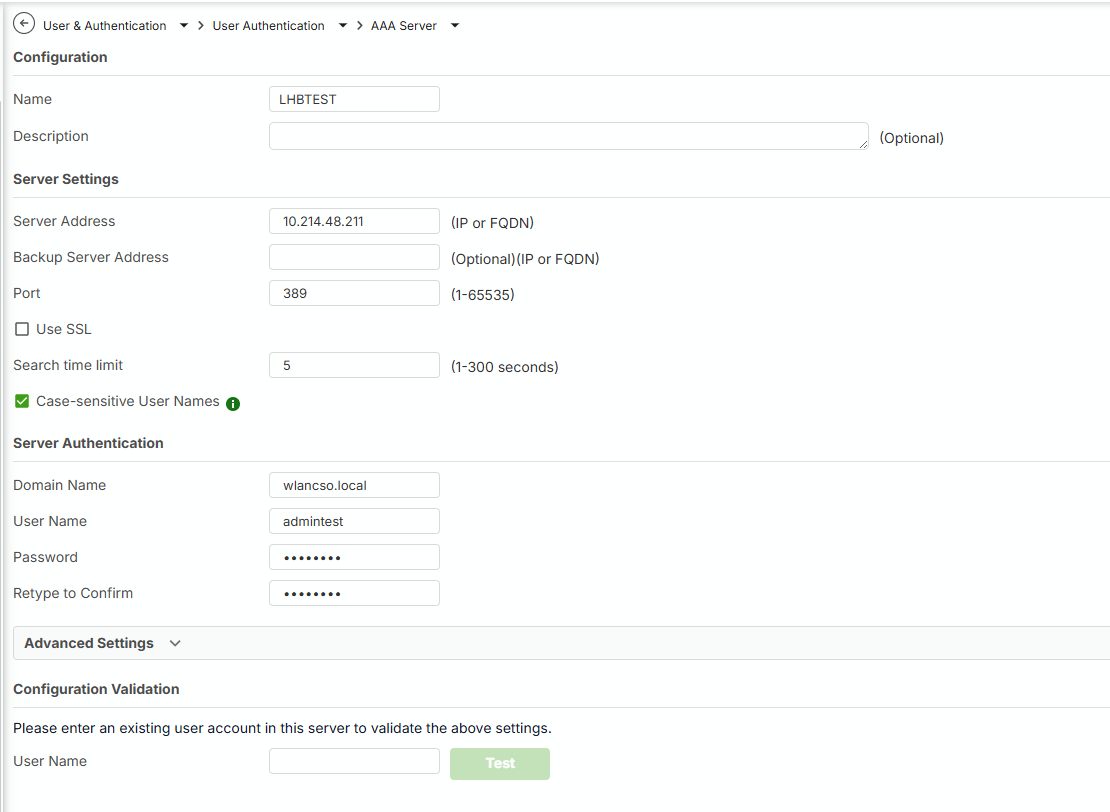
Task: Click the '(Optional)(IP or FQDN)' hint text
Action: [x=525, y=259]
